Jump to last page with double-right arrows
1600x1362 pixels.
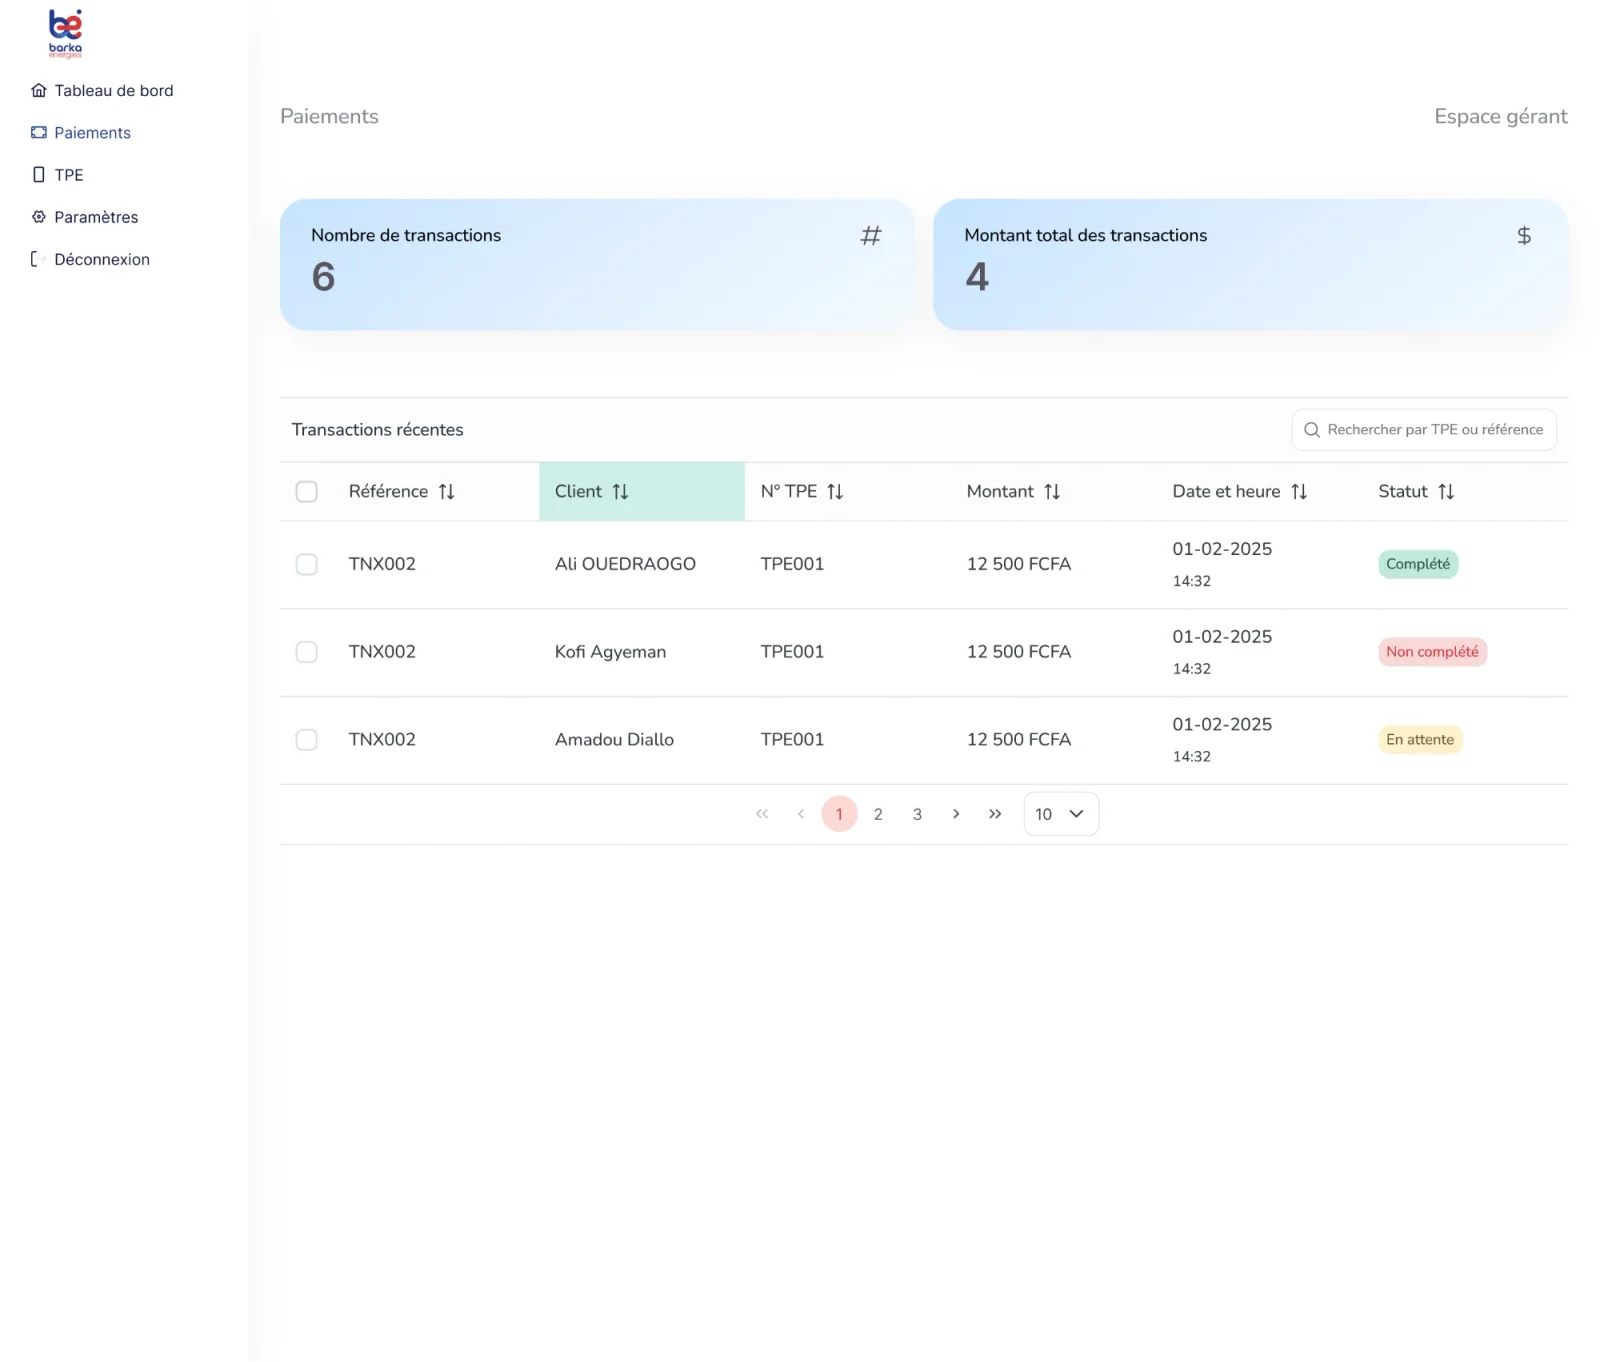coord(995,814)
